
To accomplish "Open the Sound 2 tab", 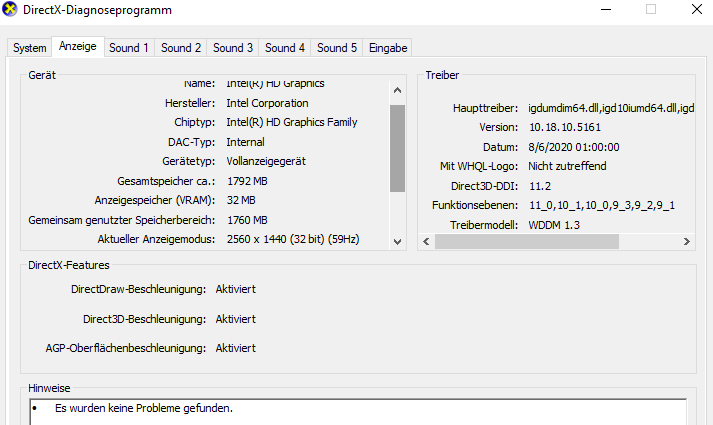I will point(181,48).
